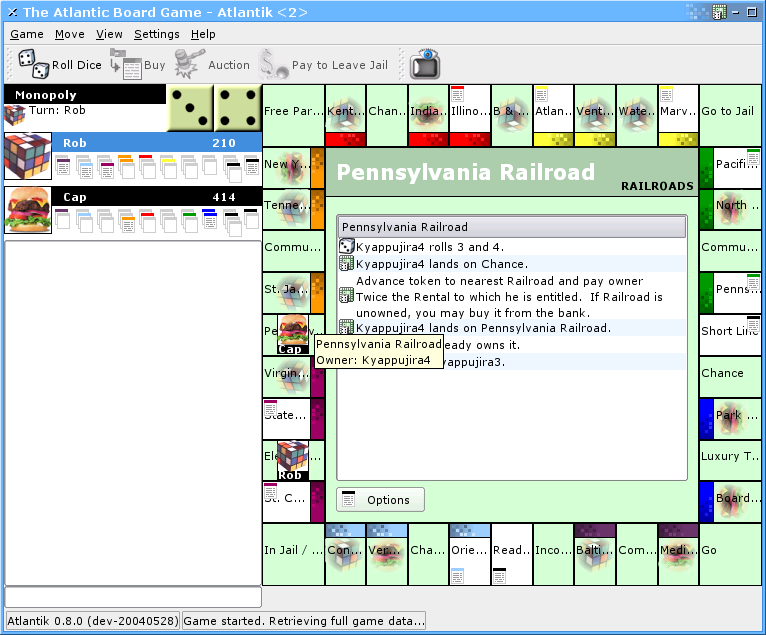Click Pay to Leave Jail button
Image resolution: width=766 pixels, height=635 pixels.
coord(323,64)
